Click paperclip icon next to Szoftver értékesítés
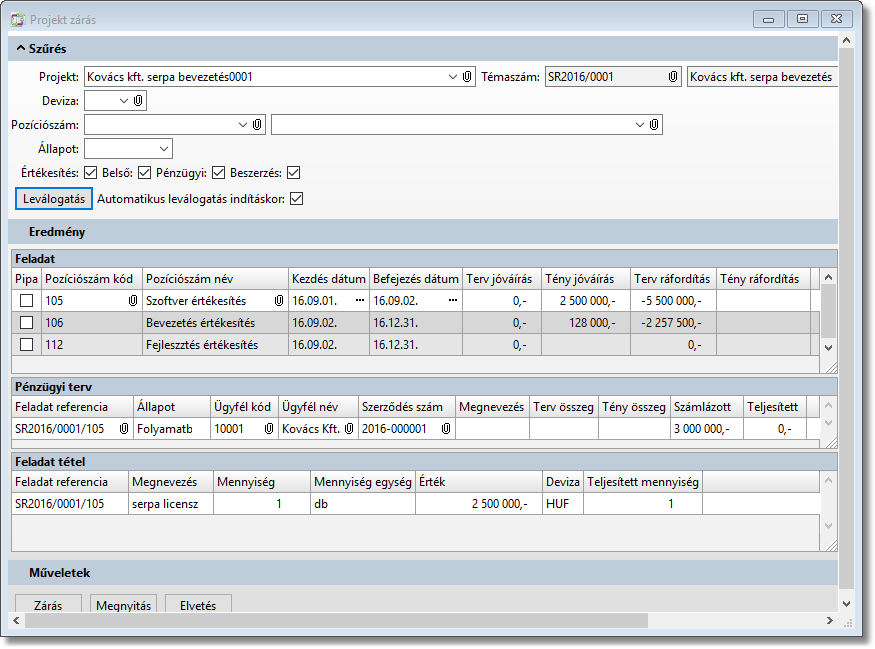The image size is (875, 649). point(279,300)
